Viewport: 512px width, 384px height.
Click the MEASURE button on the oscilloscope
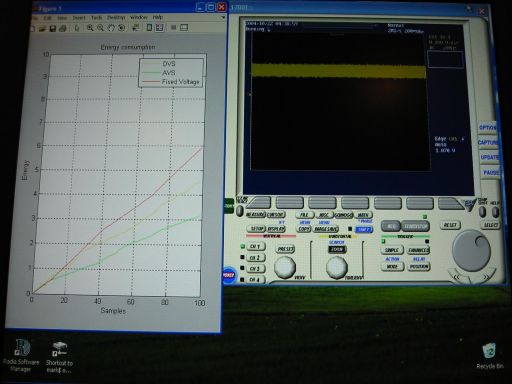(255, 215)
